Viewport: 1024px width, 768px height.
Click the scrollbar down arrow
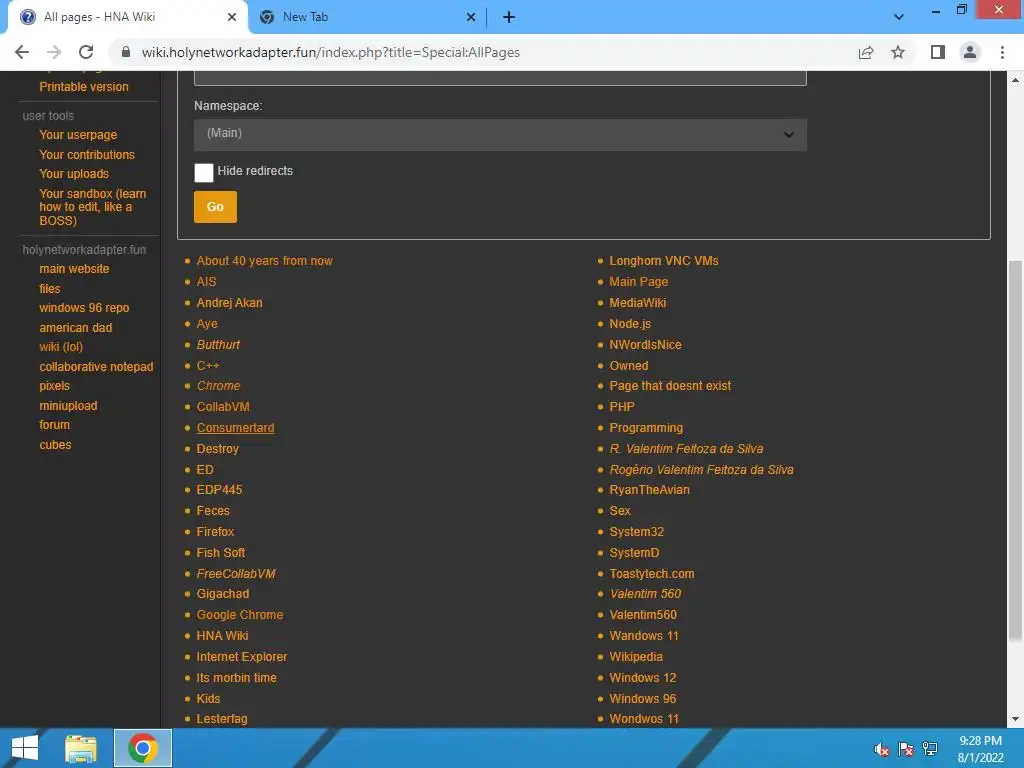(1016, 720)
